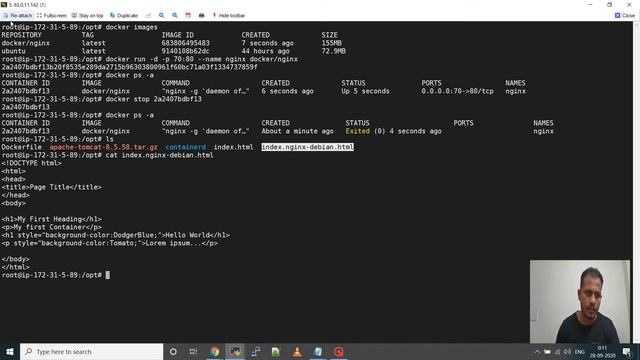Enable Stay on top
Screen dimensions: 640x360
(87, 16)
